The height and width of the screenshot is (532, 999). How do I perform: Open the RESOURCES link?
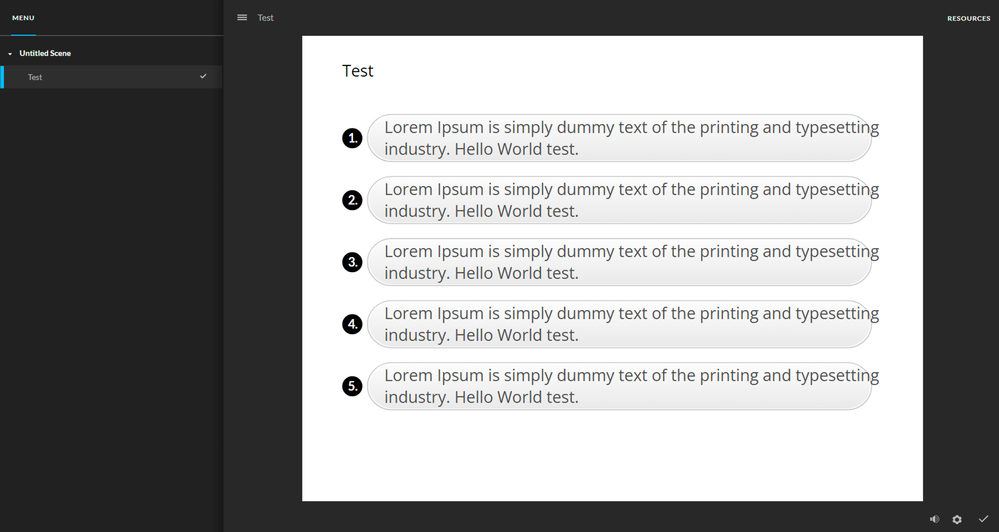point(968,18)
